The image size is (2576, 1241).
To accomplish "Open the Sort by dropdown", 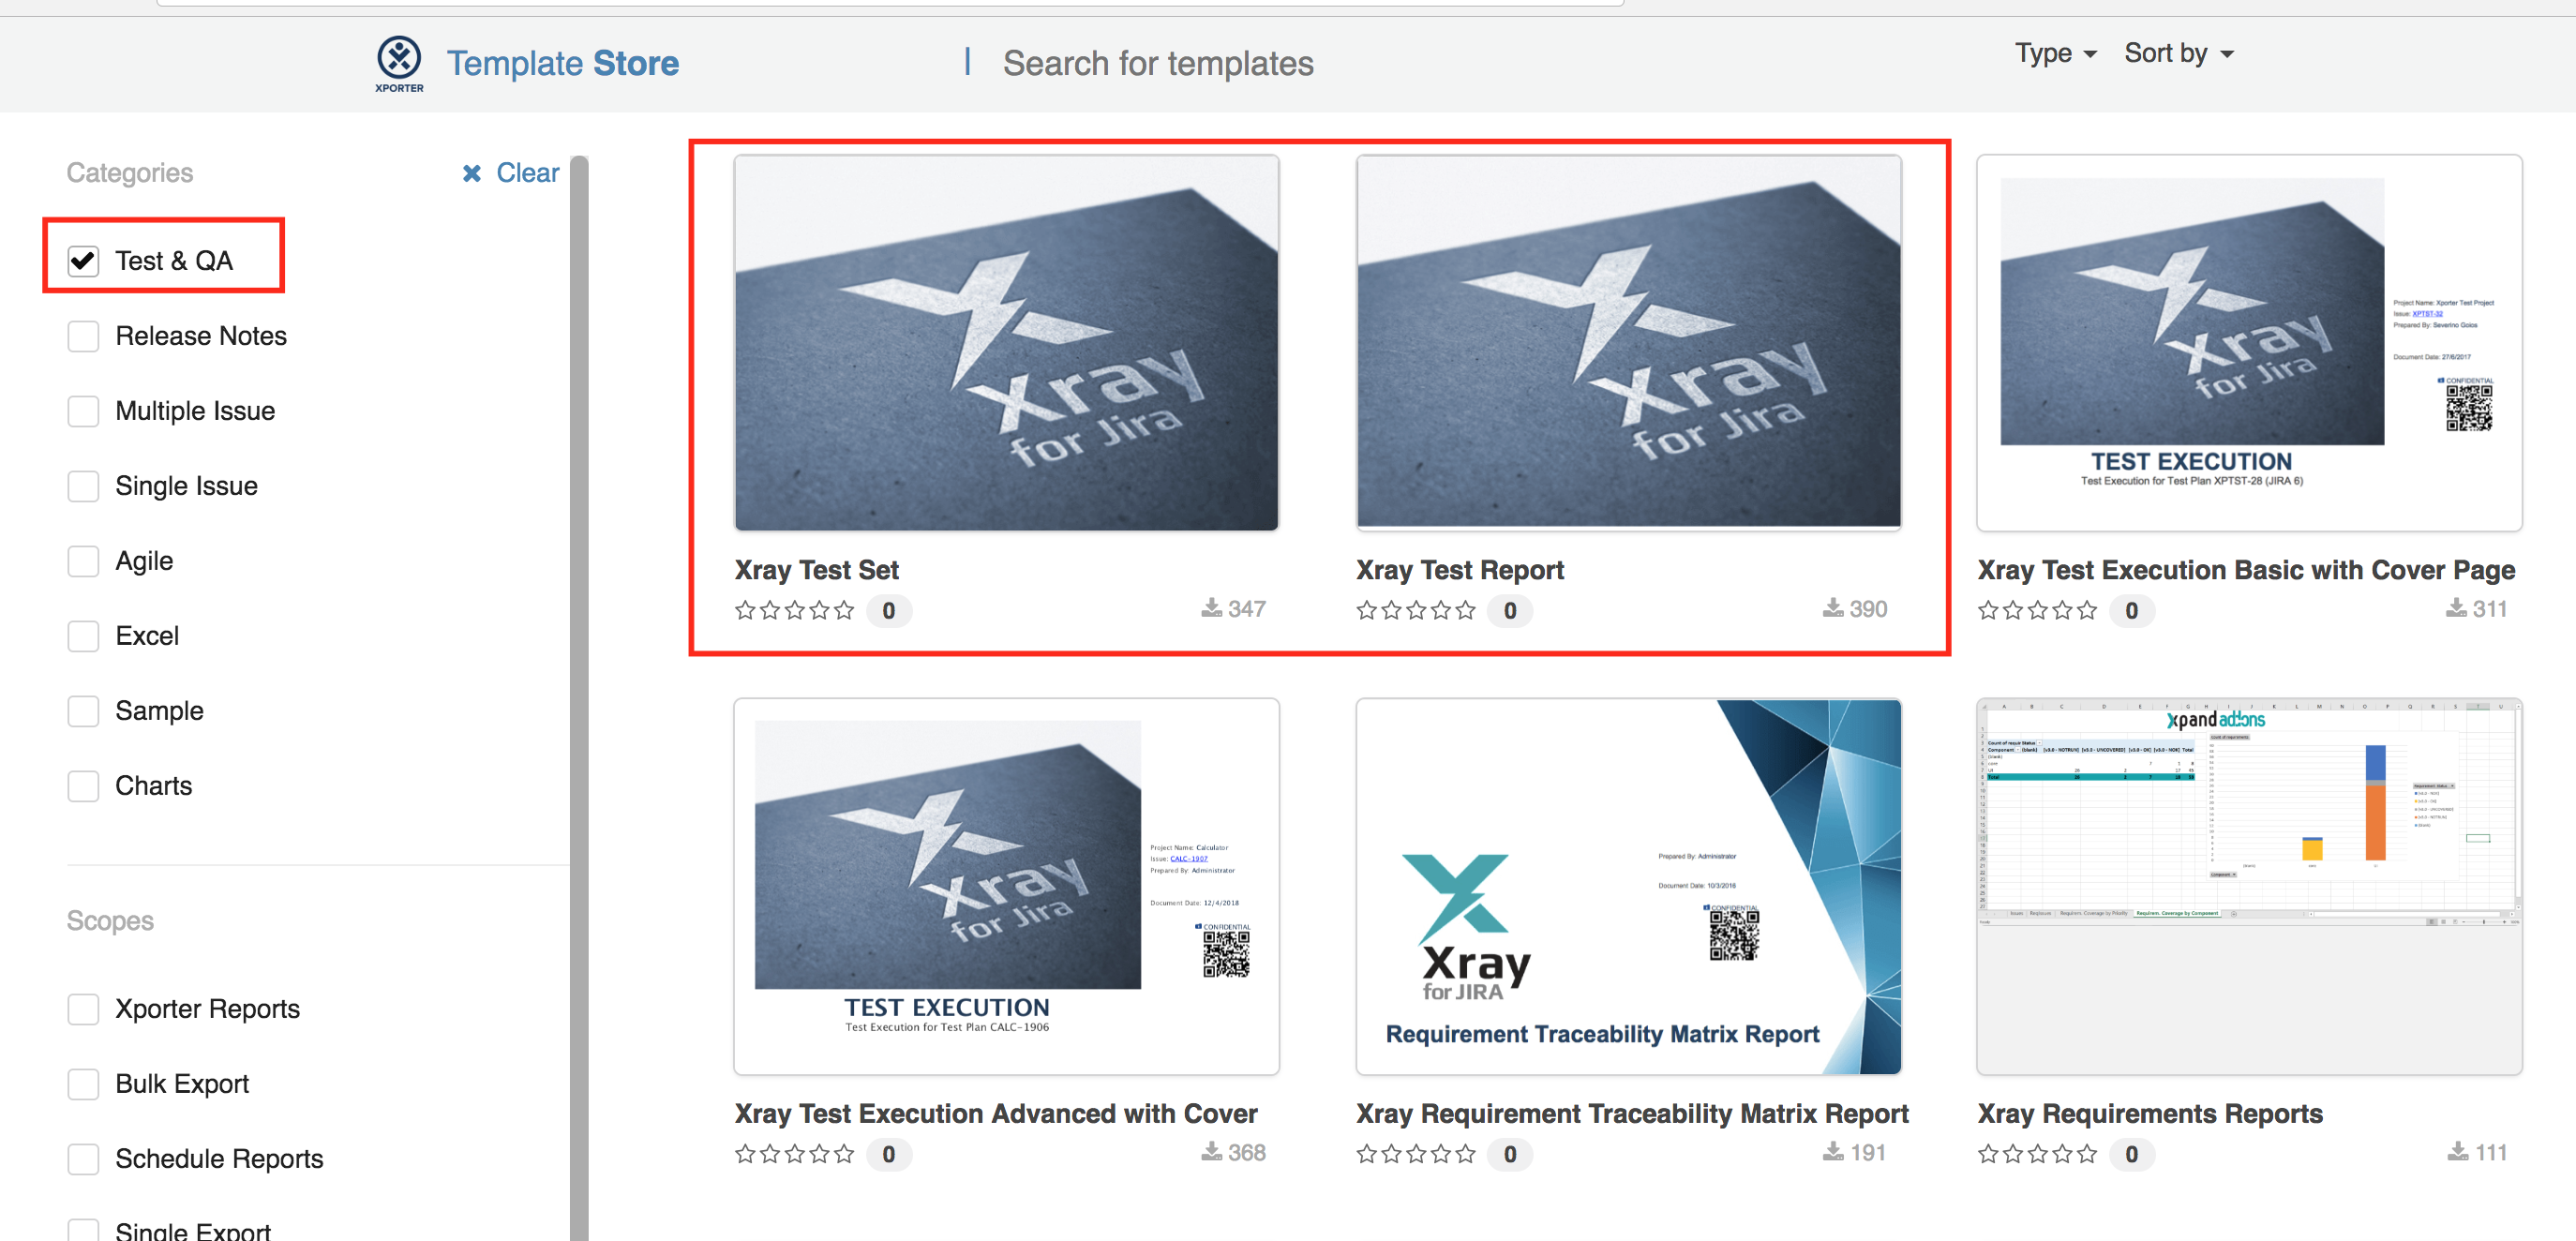I will [2178, 53].
